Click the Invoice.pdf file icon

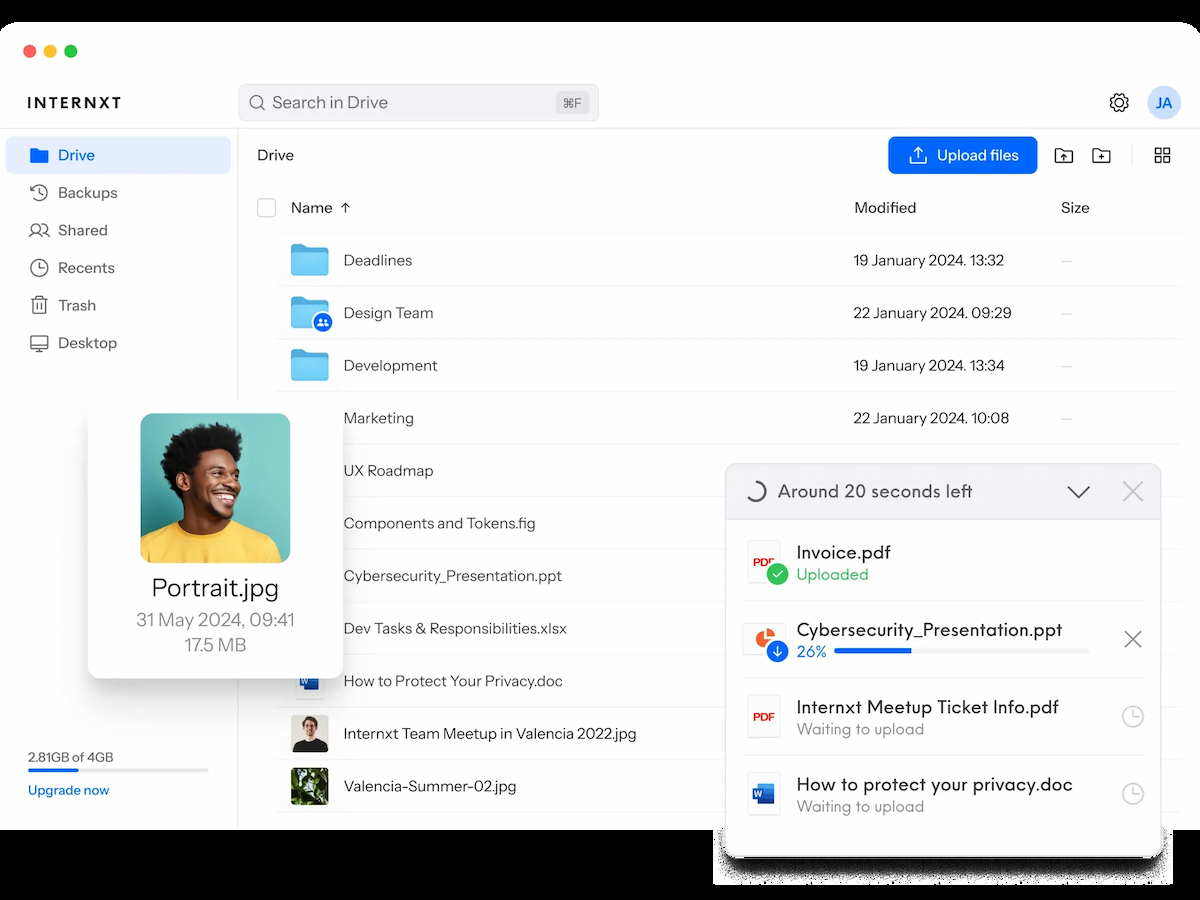coord(766,563)
